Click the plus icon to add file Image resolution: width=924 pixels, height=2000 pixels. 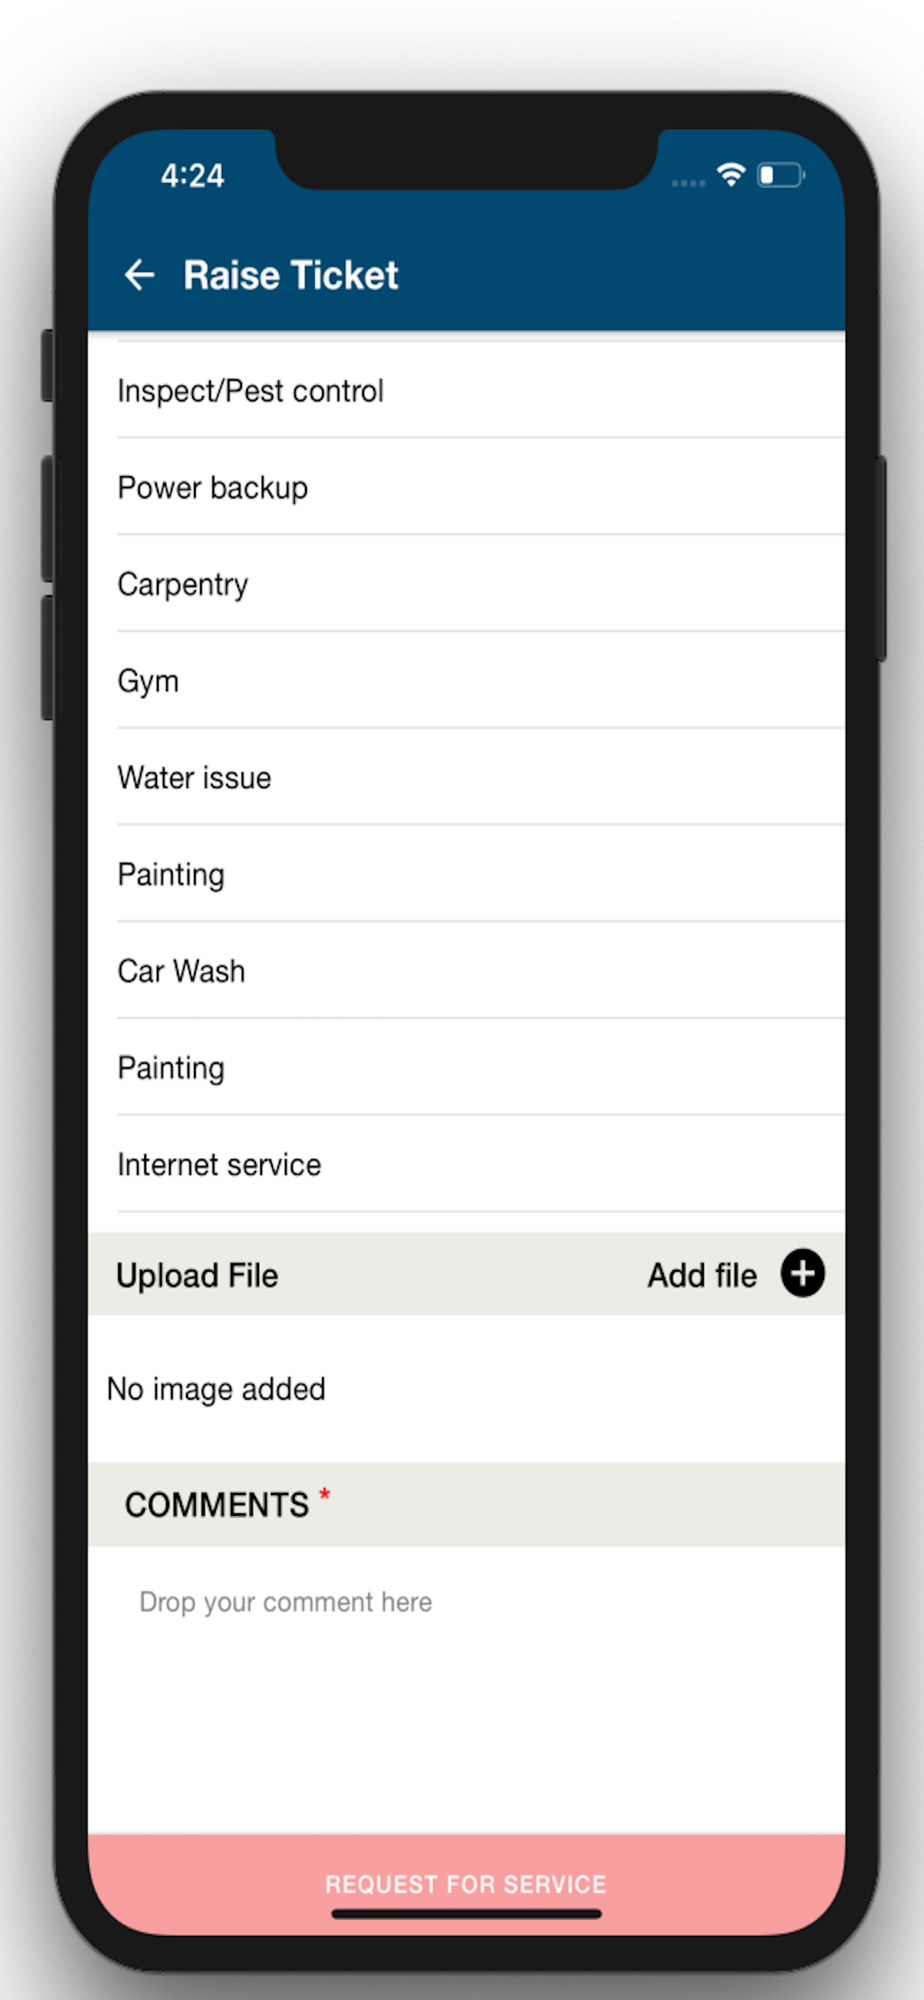802,1274
